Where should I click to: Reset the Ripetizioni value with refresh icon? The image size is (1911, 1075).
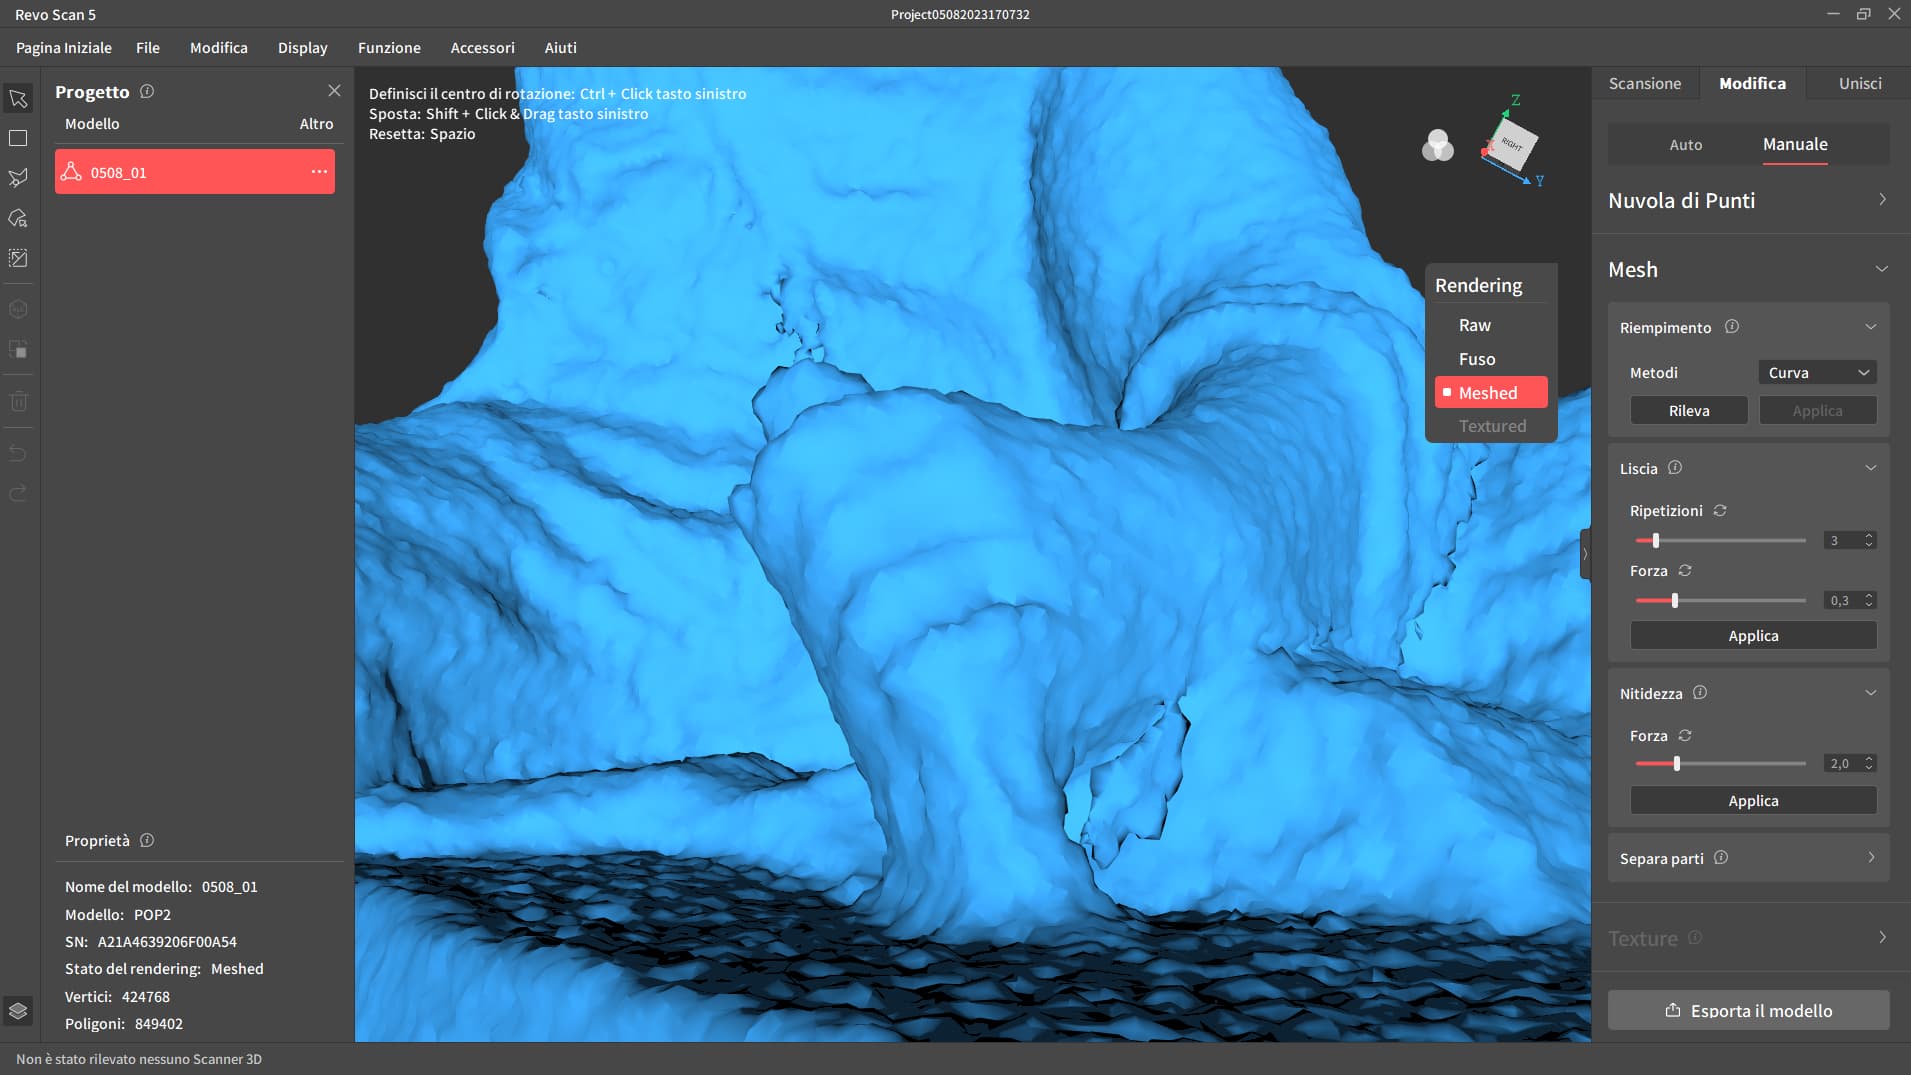point(1720,511)
